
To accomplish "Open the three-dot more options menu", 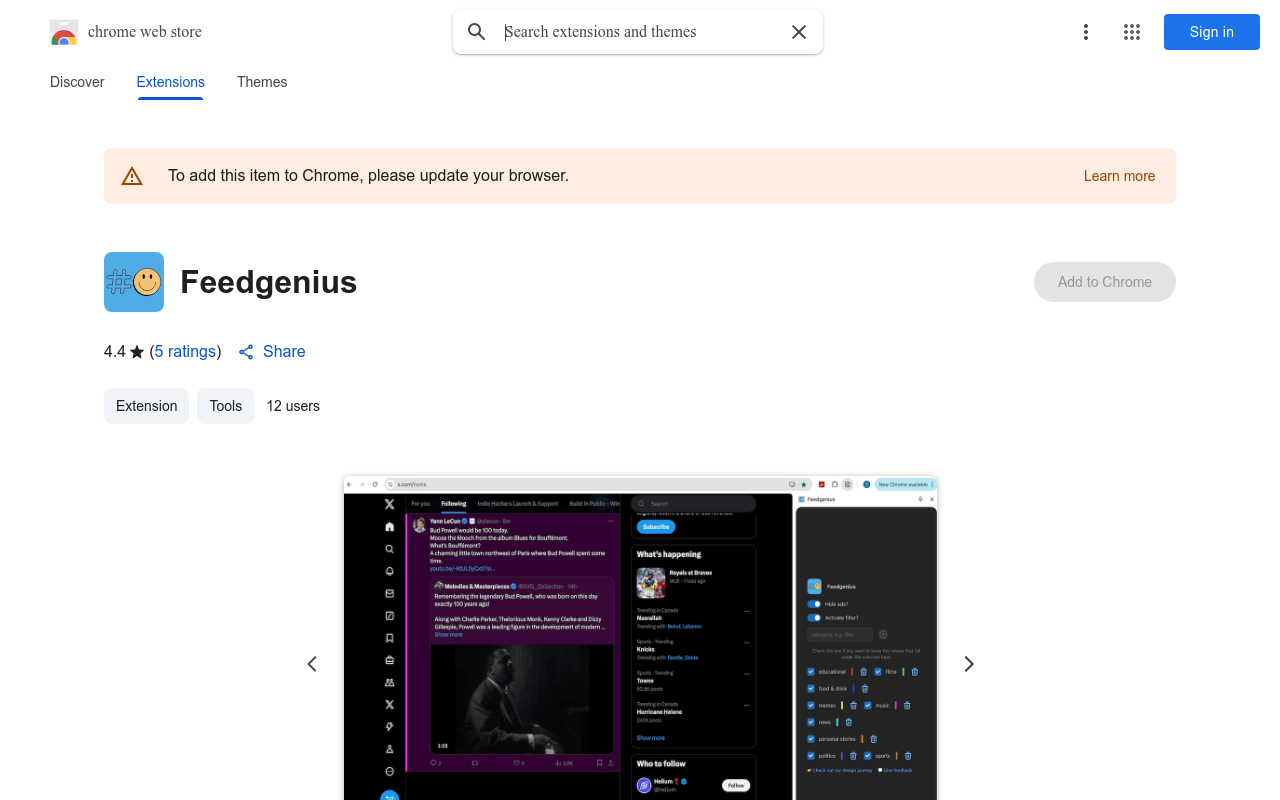I will [1086, 32].
